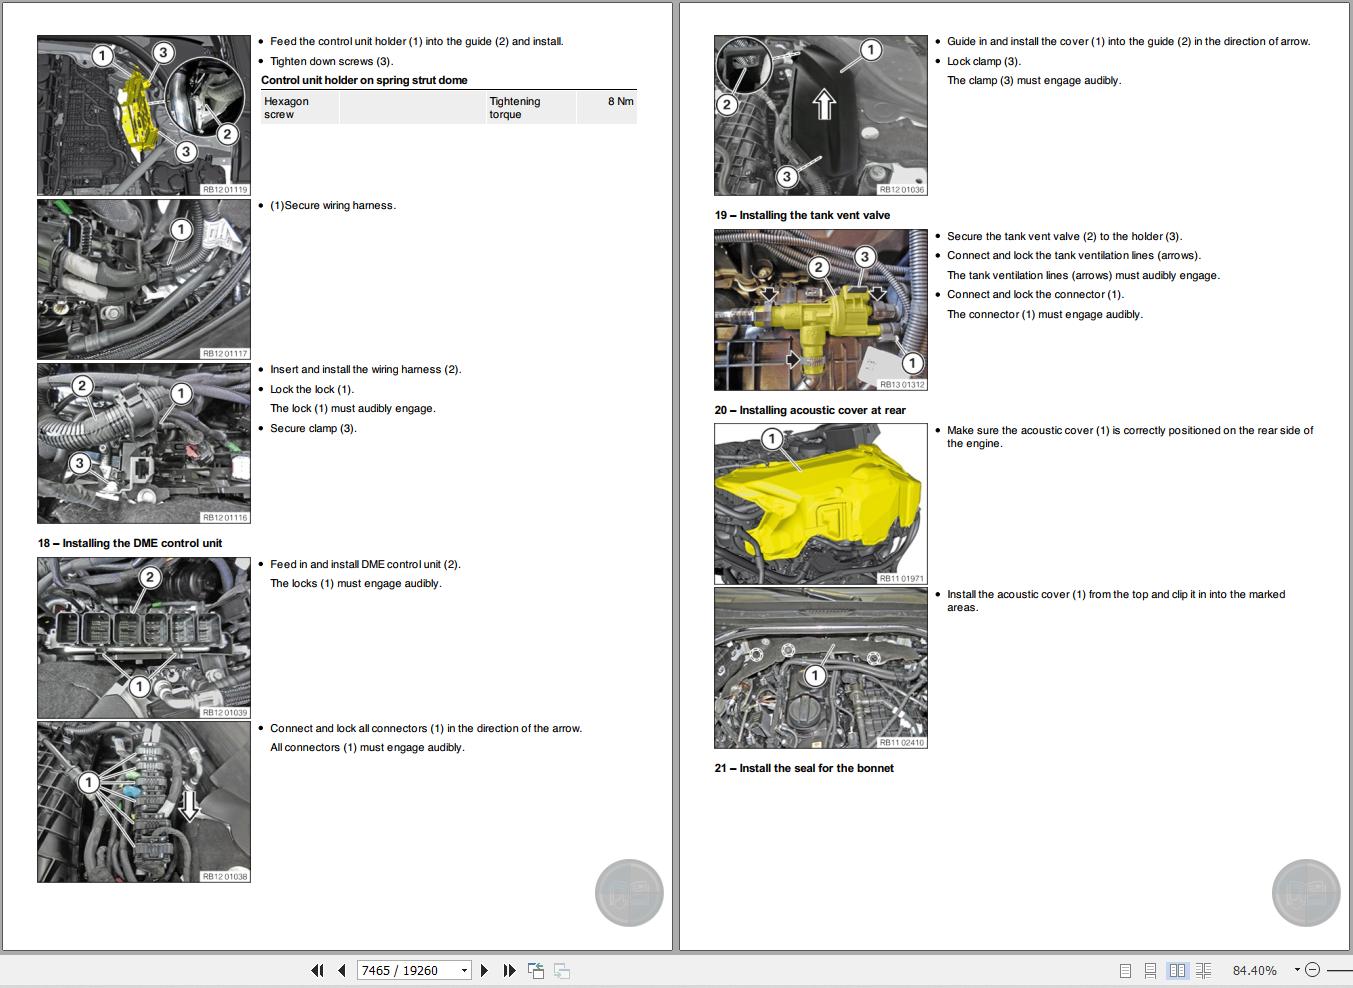This screenshot has height=988, width=1353.
Task: Go to the previous page
Action: click(x=340, y=970)
